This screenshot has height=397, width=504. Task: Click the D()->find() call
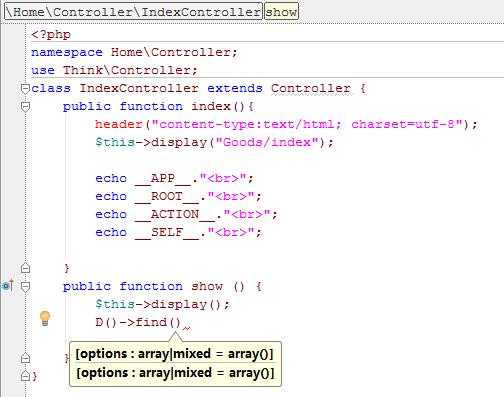(x=138, y=322)
